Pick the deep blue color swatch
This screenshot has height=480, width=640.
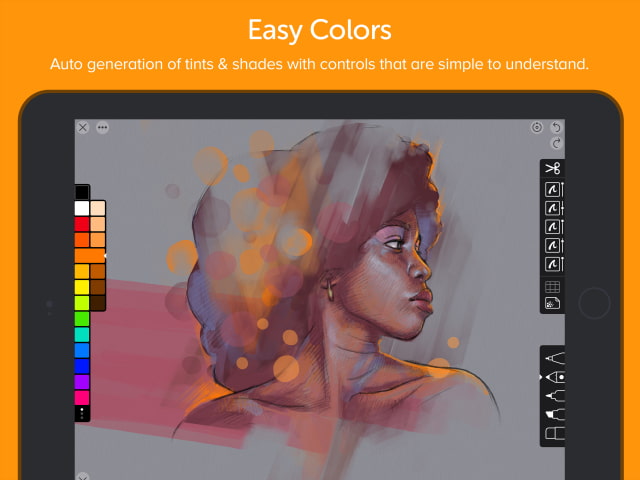pyautogui.click(x=82, y=366)
